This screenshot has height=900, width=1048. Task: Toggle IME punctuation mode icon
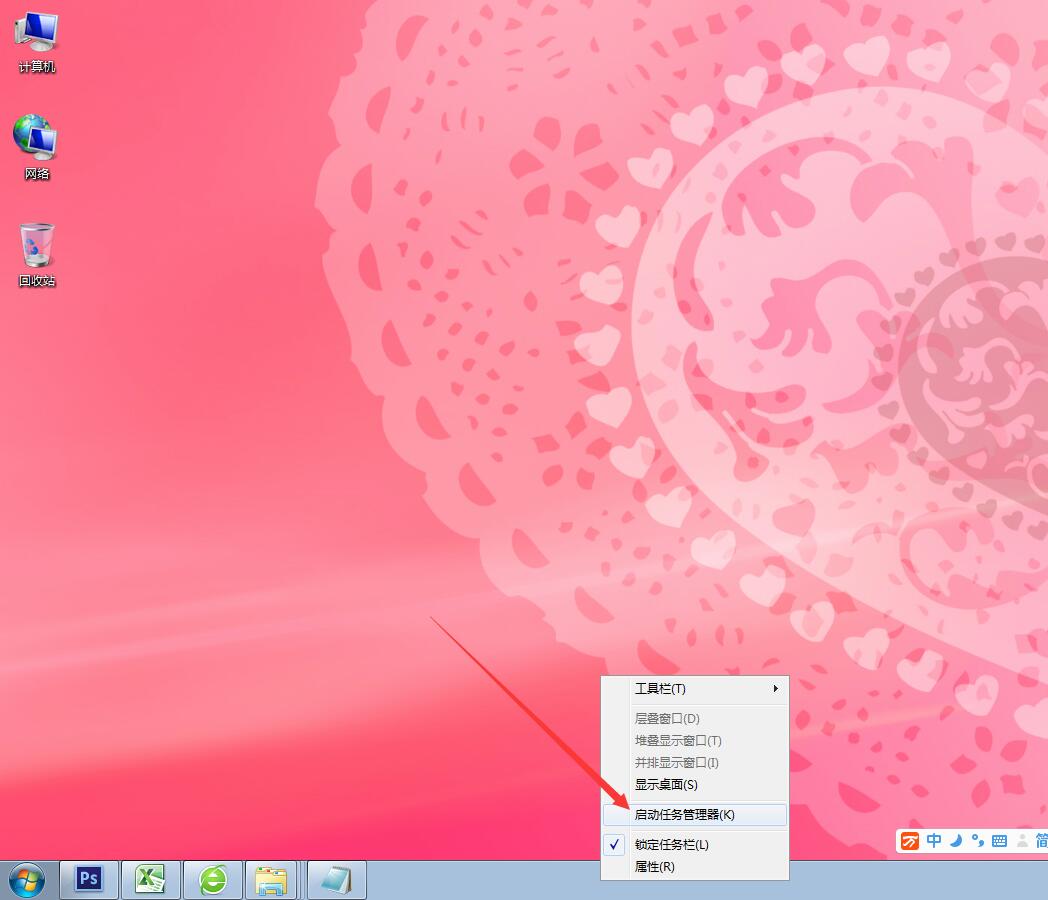pyautogui.click(x=977, y=841)
